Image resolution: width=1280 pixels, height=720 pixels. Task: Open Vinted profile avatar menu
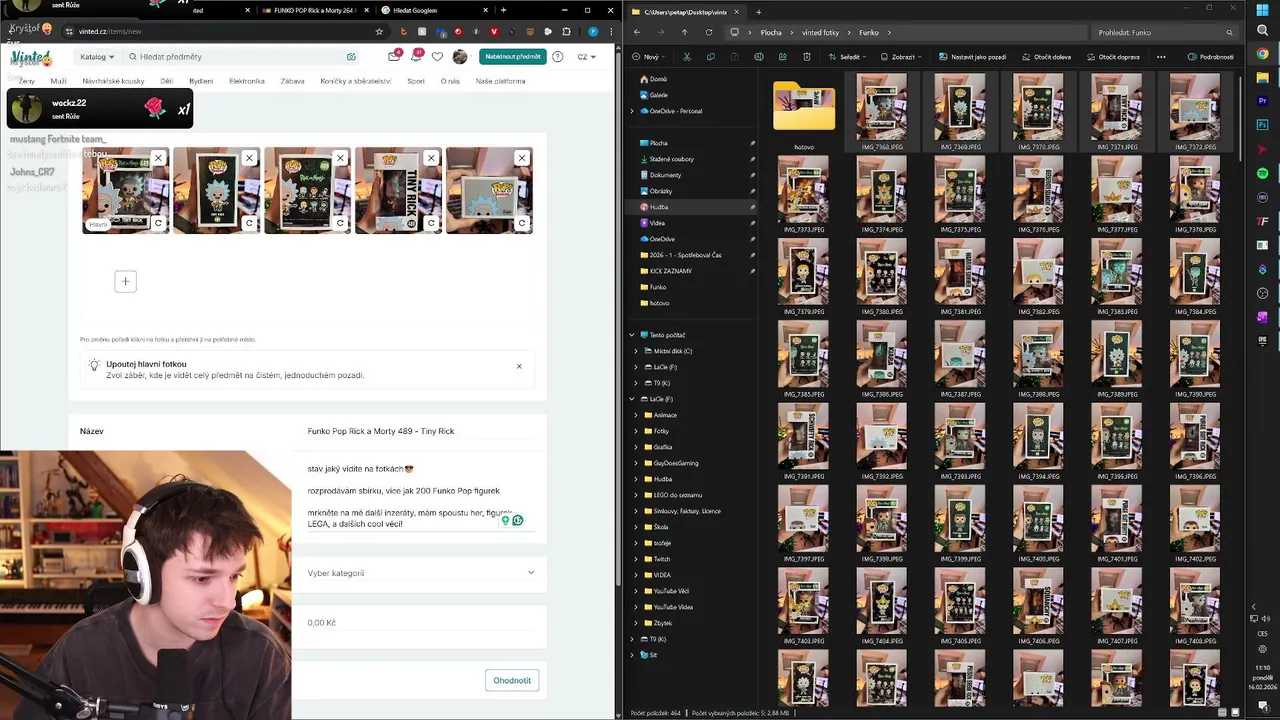460,57
